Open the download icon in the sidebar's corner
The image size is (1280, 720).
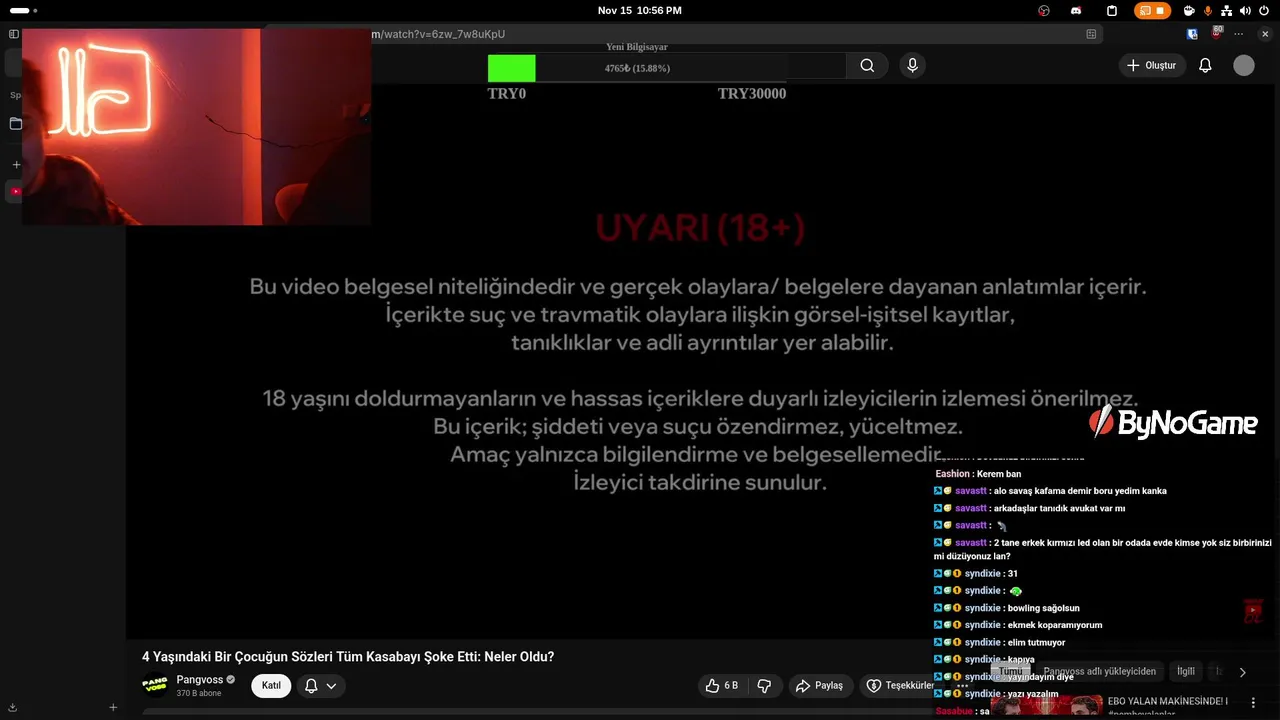coord(12,707)
